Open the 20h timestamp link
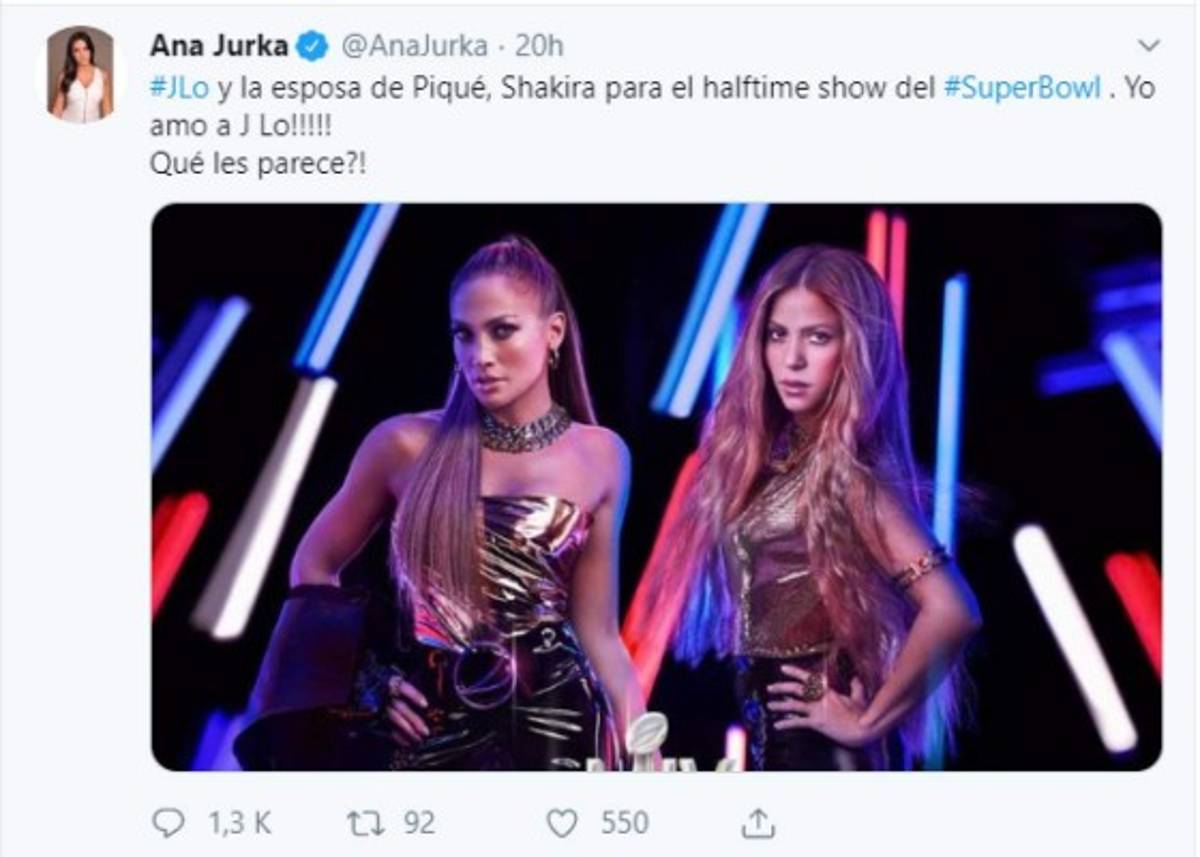The height and width of the screenshot is (857, 1200). [543, 45]
